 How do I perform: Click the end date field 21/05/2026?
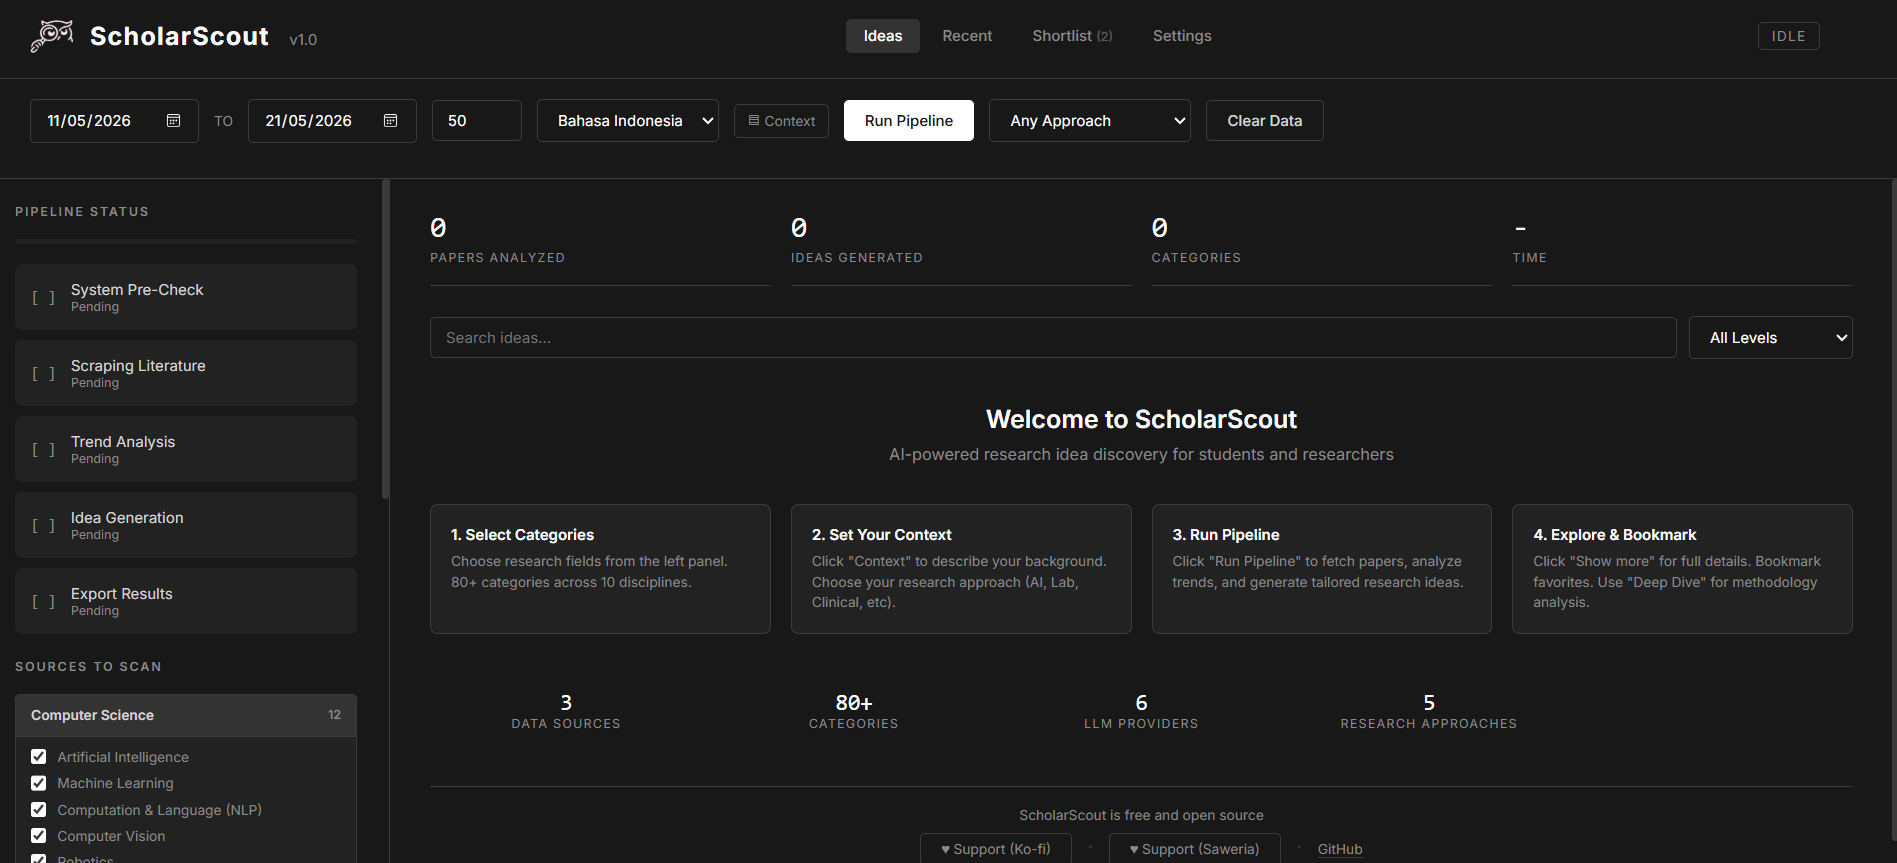[332, 121]
